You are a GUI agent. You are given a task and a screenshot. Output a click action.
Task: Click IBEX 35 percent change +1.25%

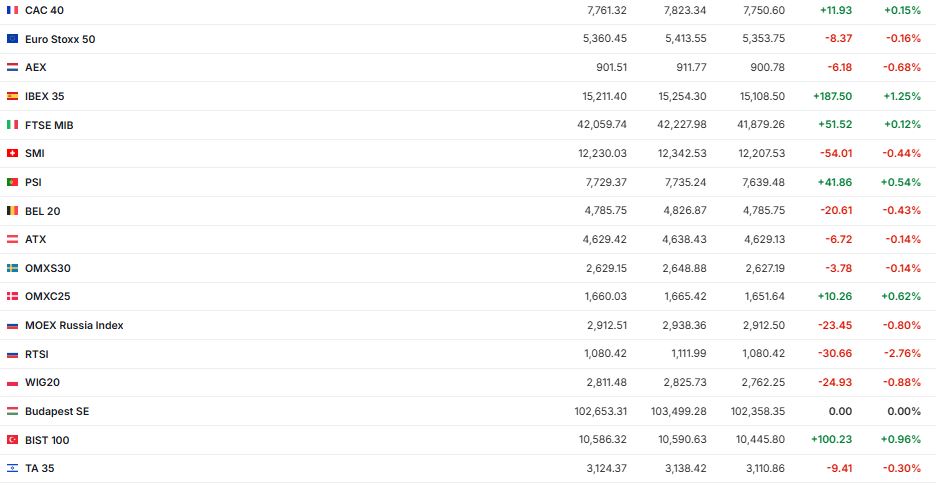(903, 96)
